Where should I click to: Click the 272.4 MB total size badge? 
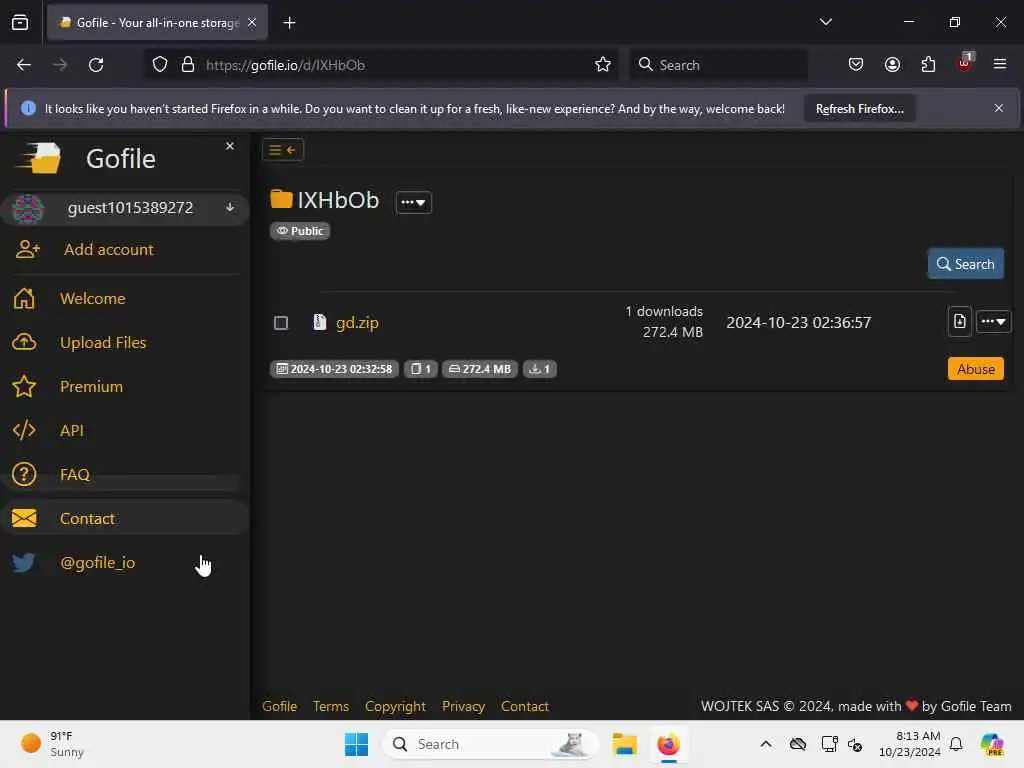click(480, 369)
